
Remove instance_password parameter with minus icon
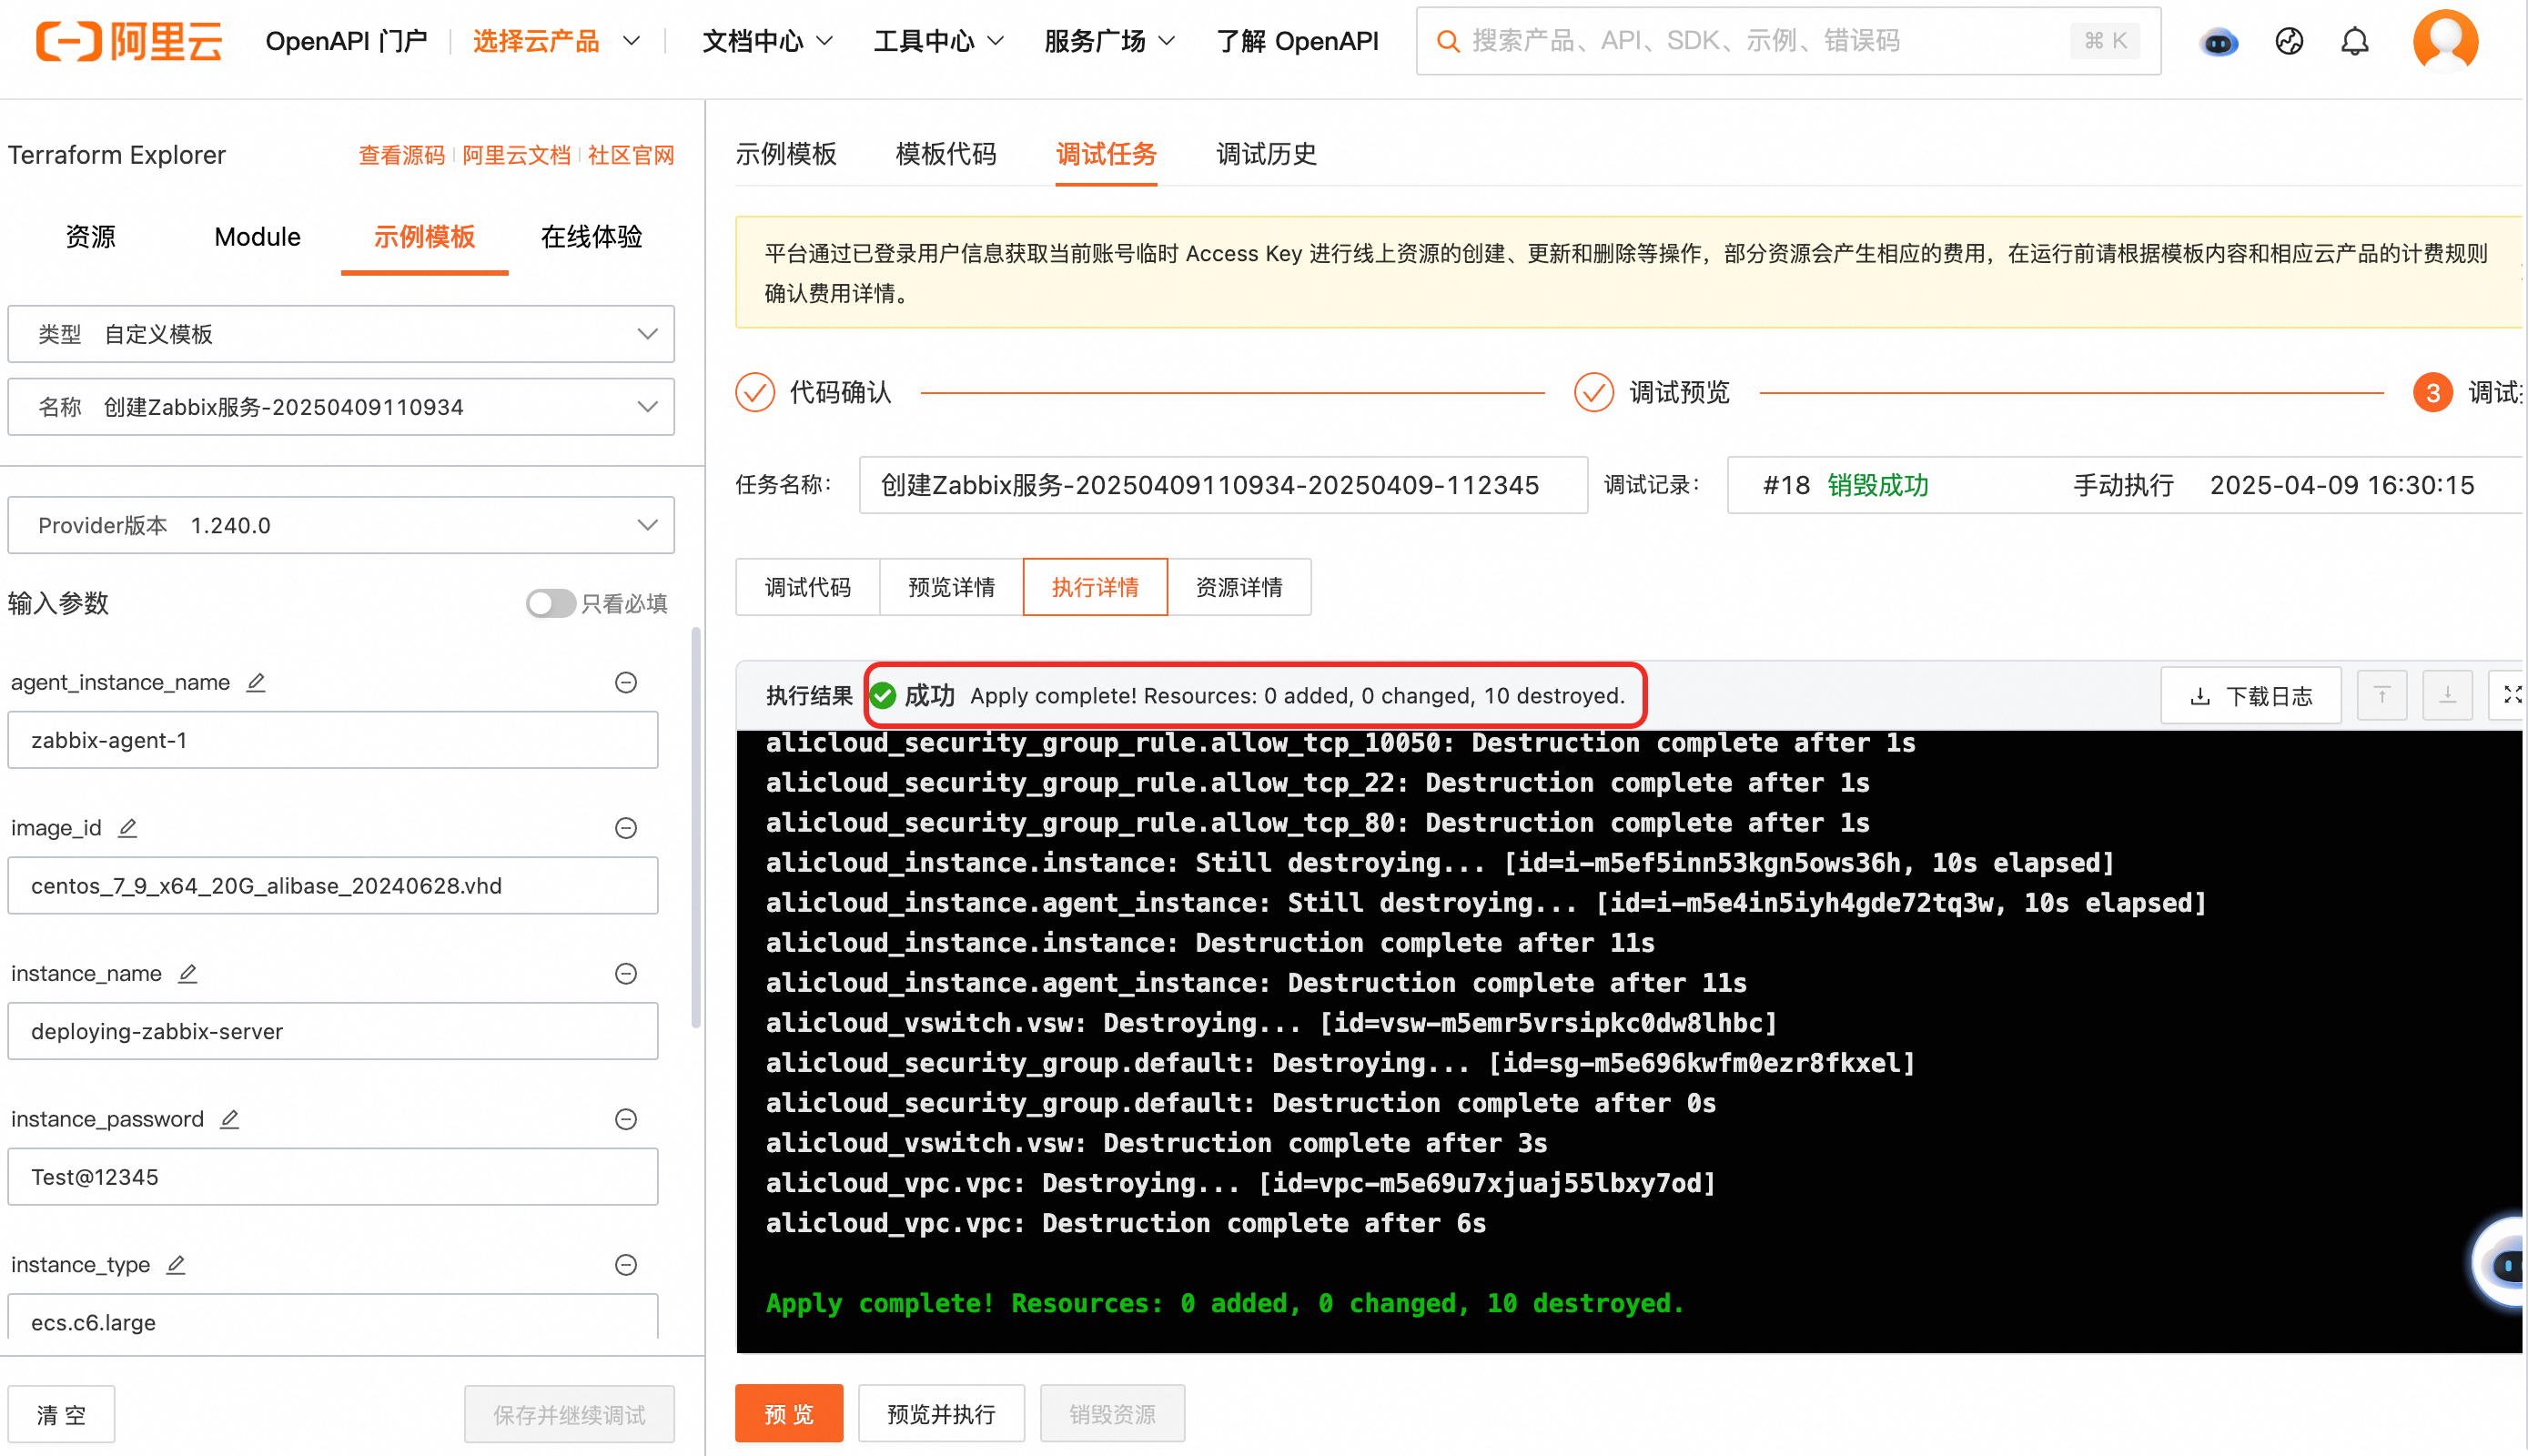click(626, 1119)
